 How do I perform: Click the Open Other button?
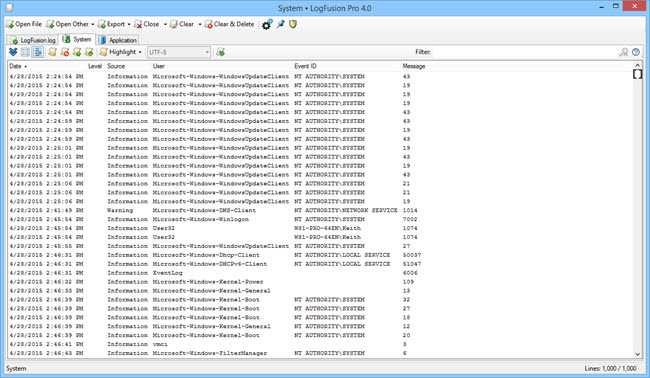(68, 24)
